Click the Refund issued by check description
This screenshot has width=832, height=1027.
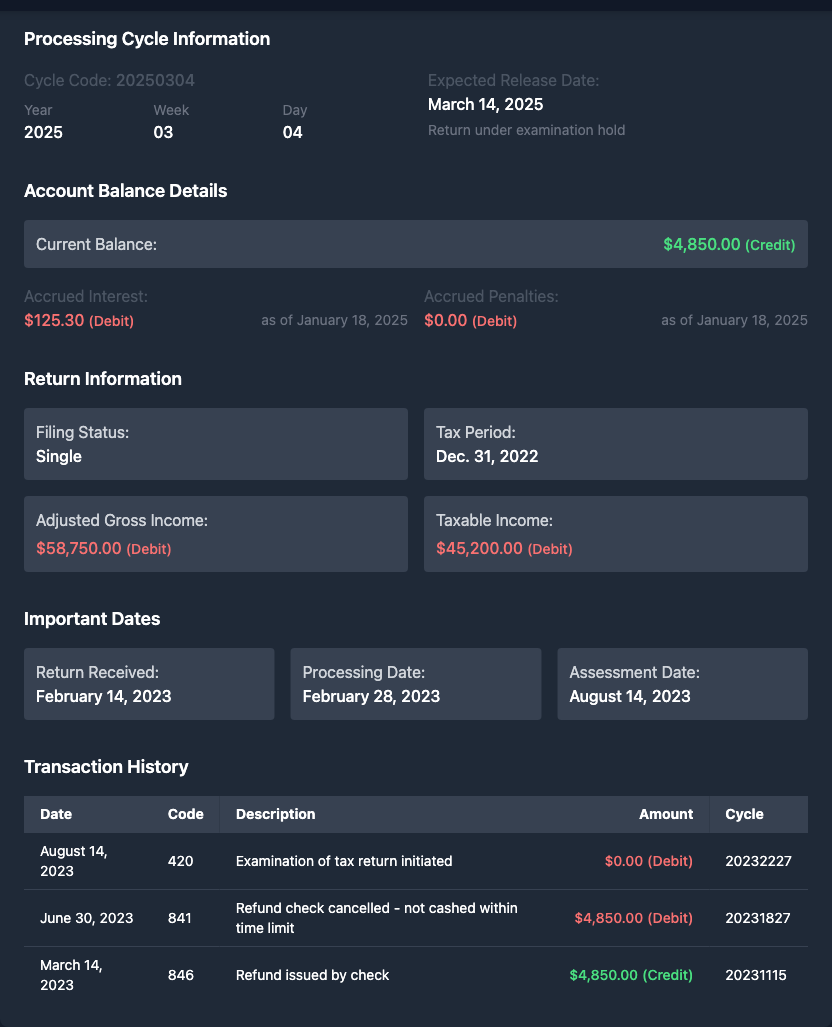point(312,975)
